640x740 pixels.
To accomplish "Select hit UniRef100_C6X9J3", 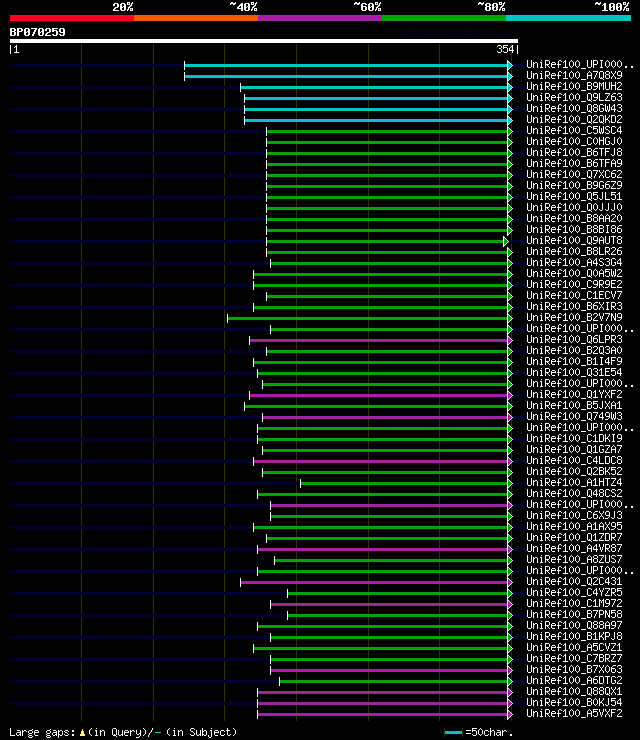I will click(x=574, y=516).
